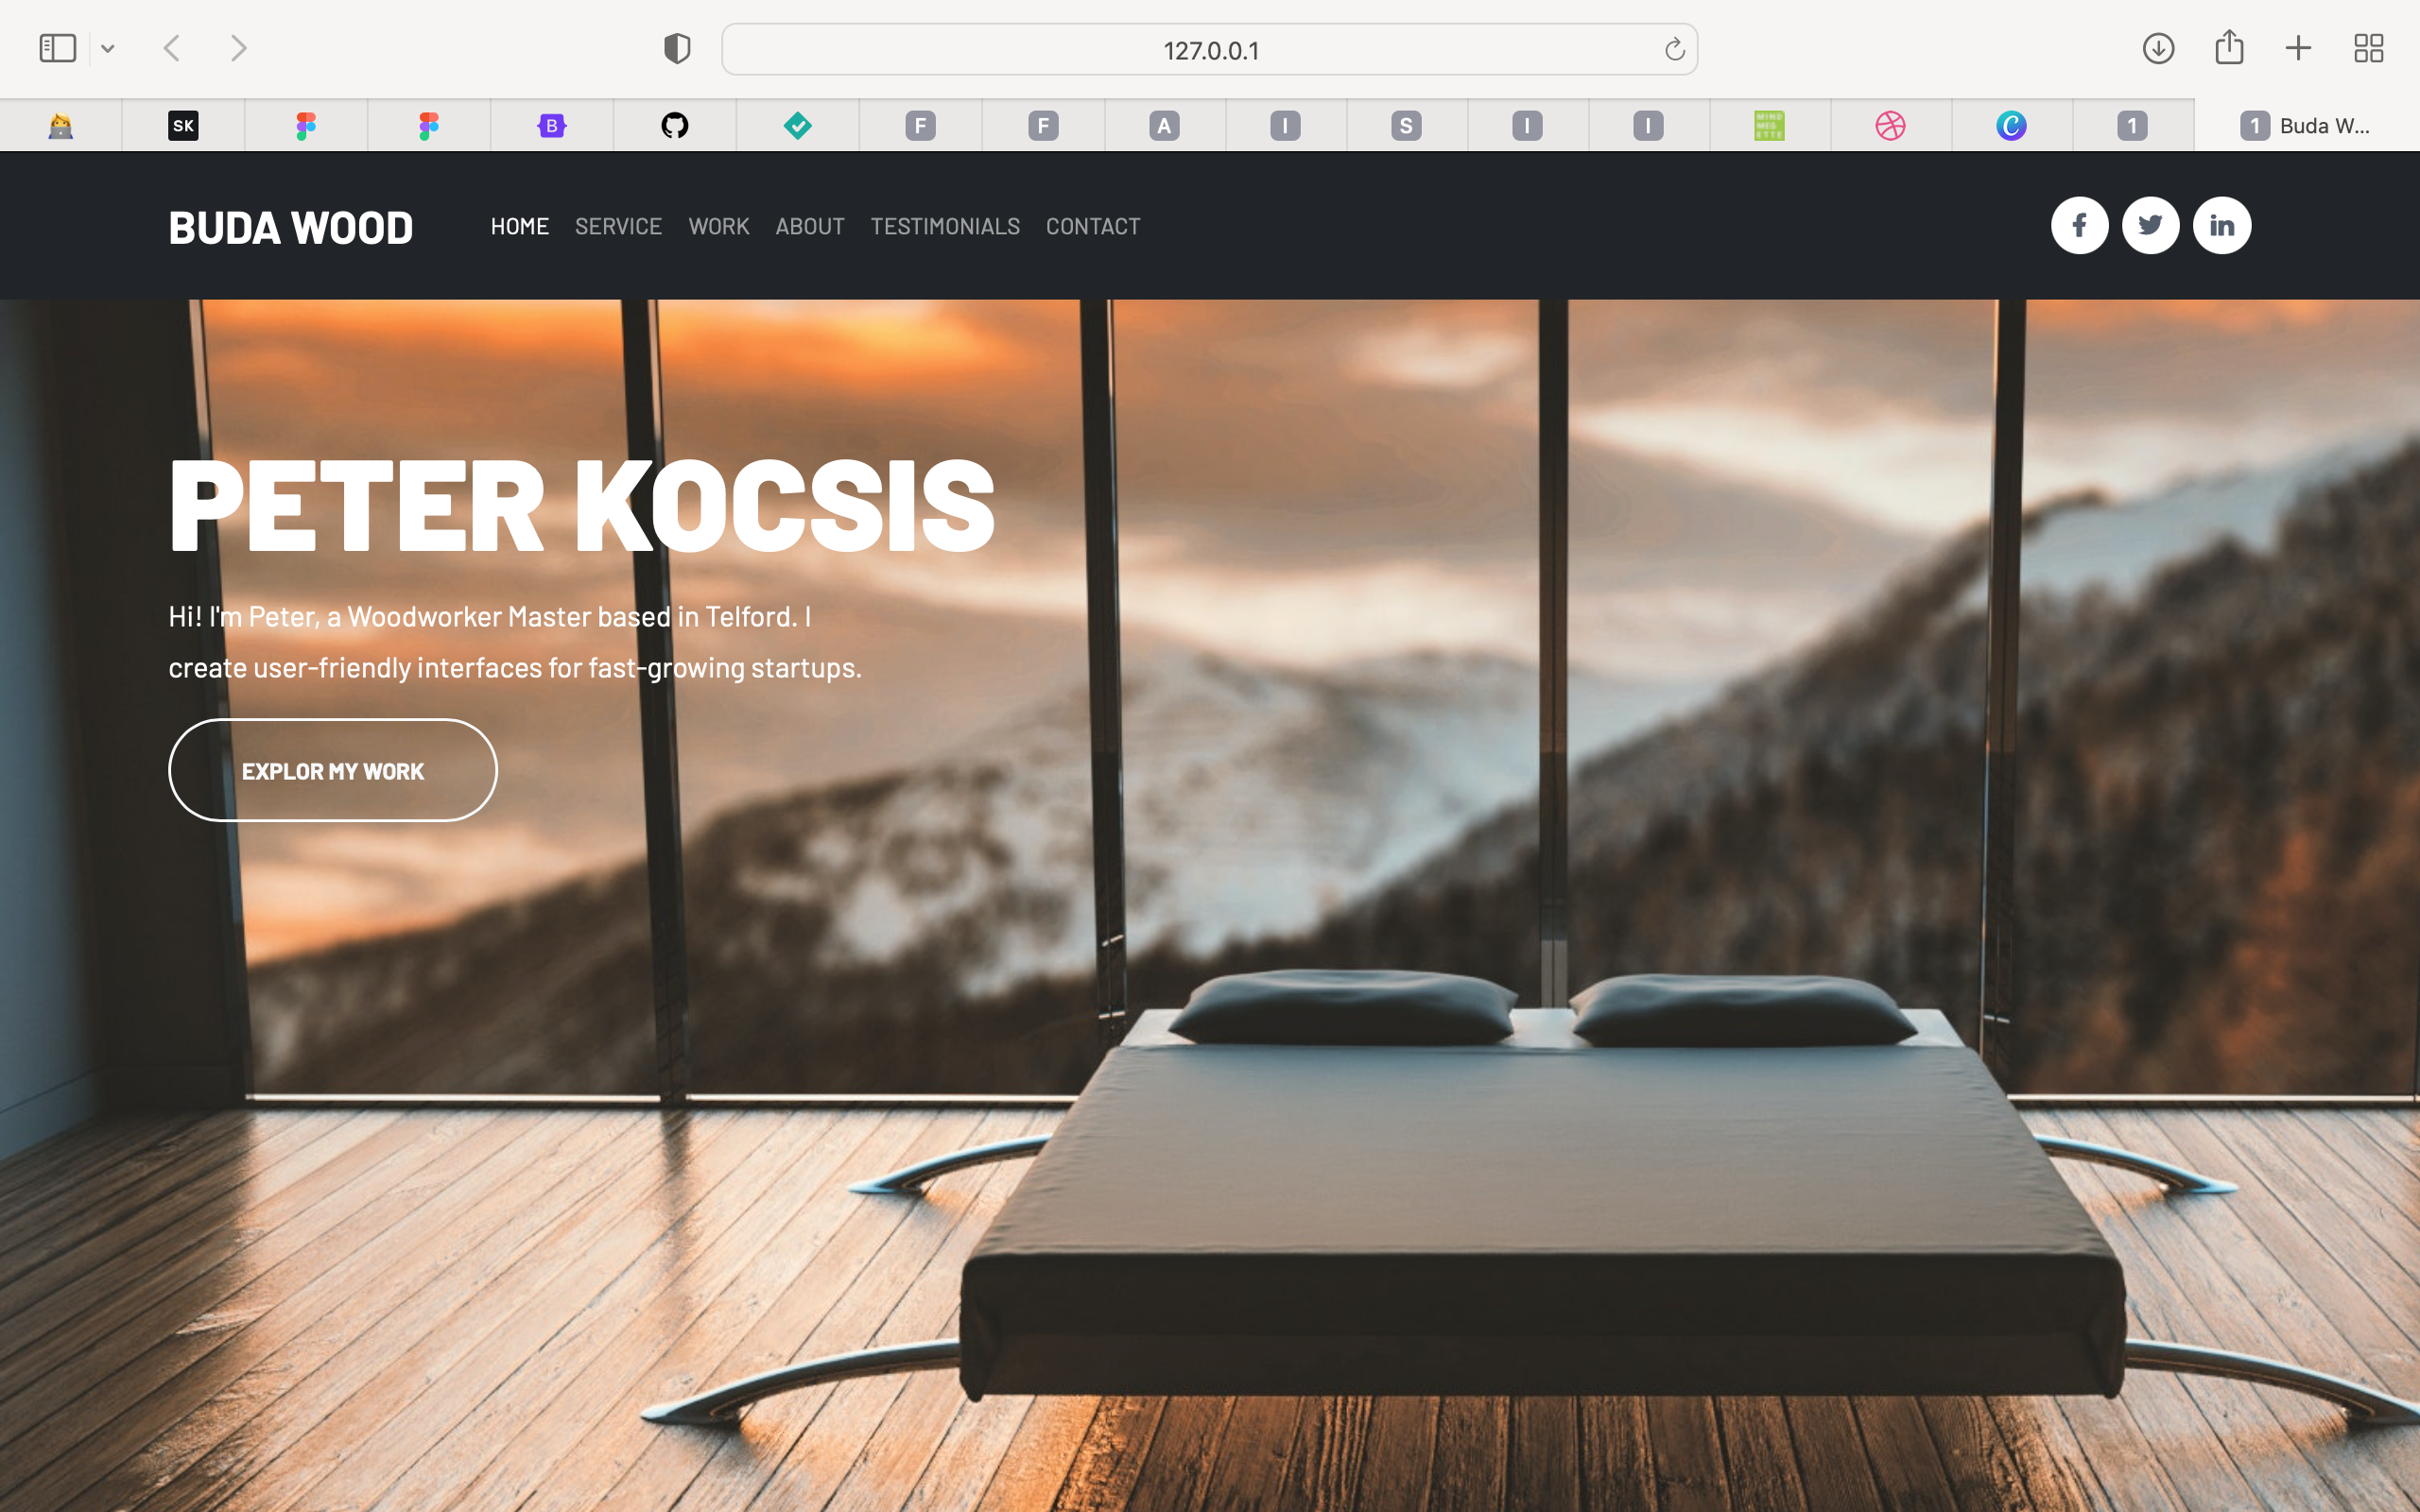Click the browser share/export dropdown
This screenshot has height=1512, width=2420.
click(2230, 47)
